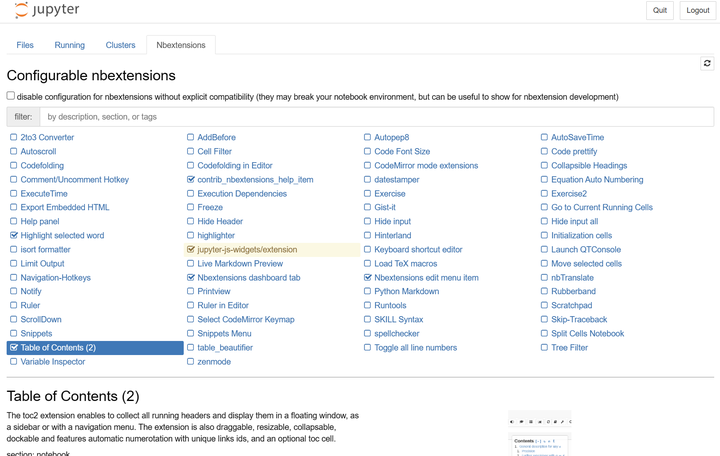Click the refresh nbextensions list icon
The image size is (720, 456).
pyautogui.click(x=708, y=64)
